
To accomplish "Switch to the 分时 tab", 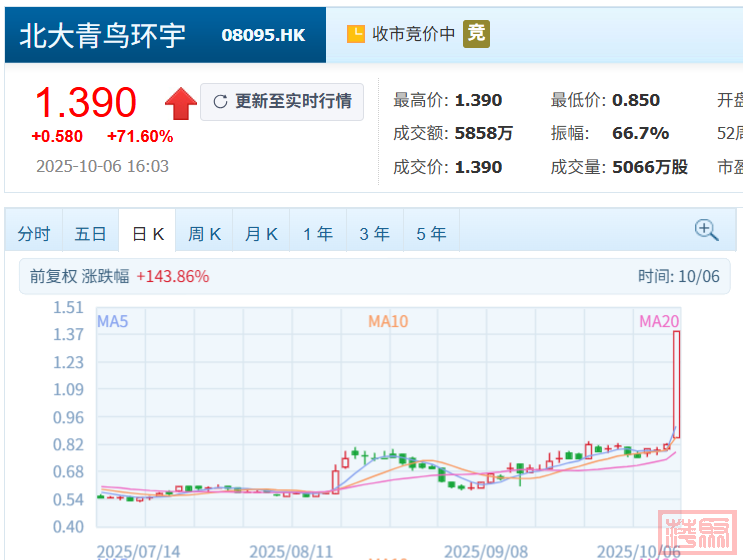I will [x=34, y=234].
